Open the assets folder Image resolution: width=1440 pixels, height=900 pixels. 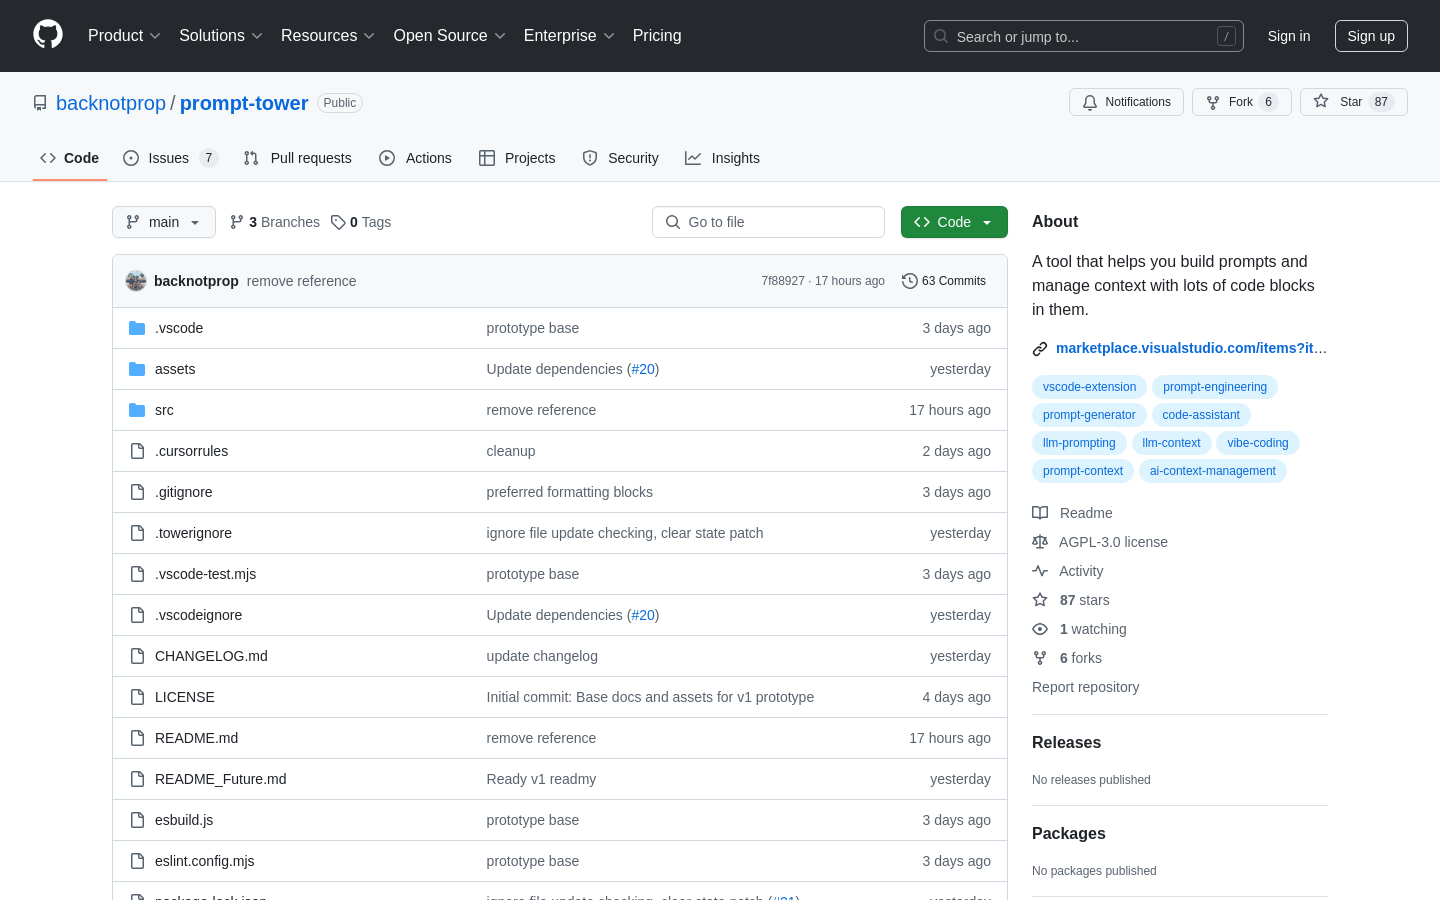coord(175,369)
